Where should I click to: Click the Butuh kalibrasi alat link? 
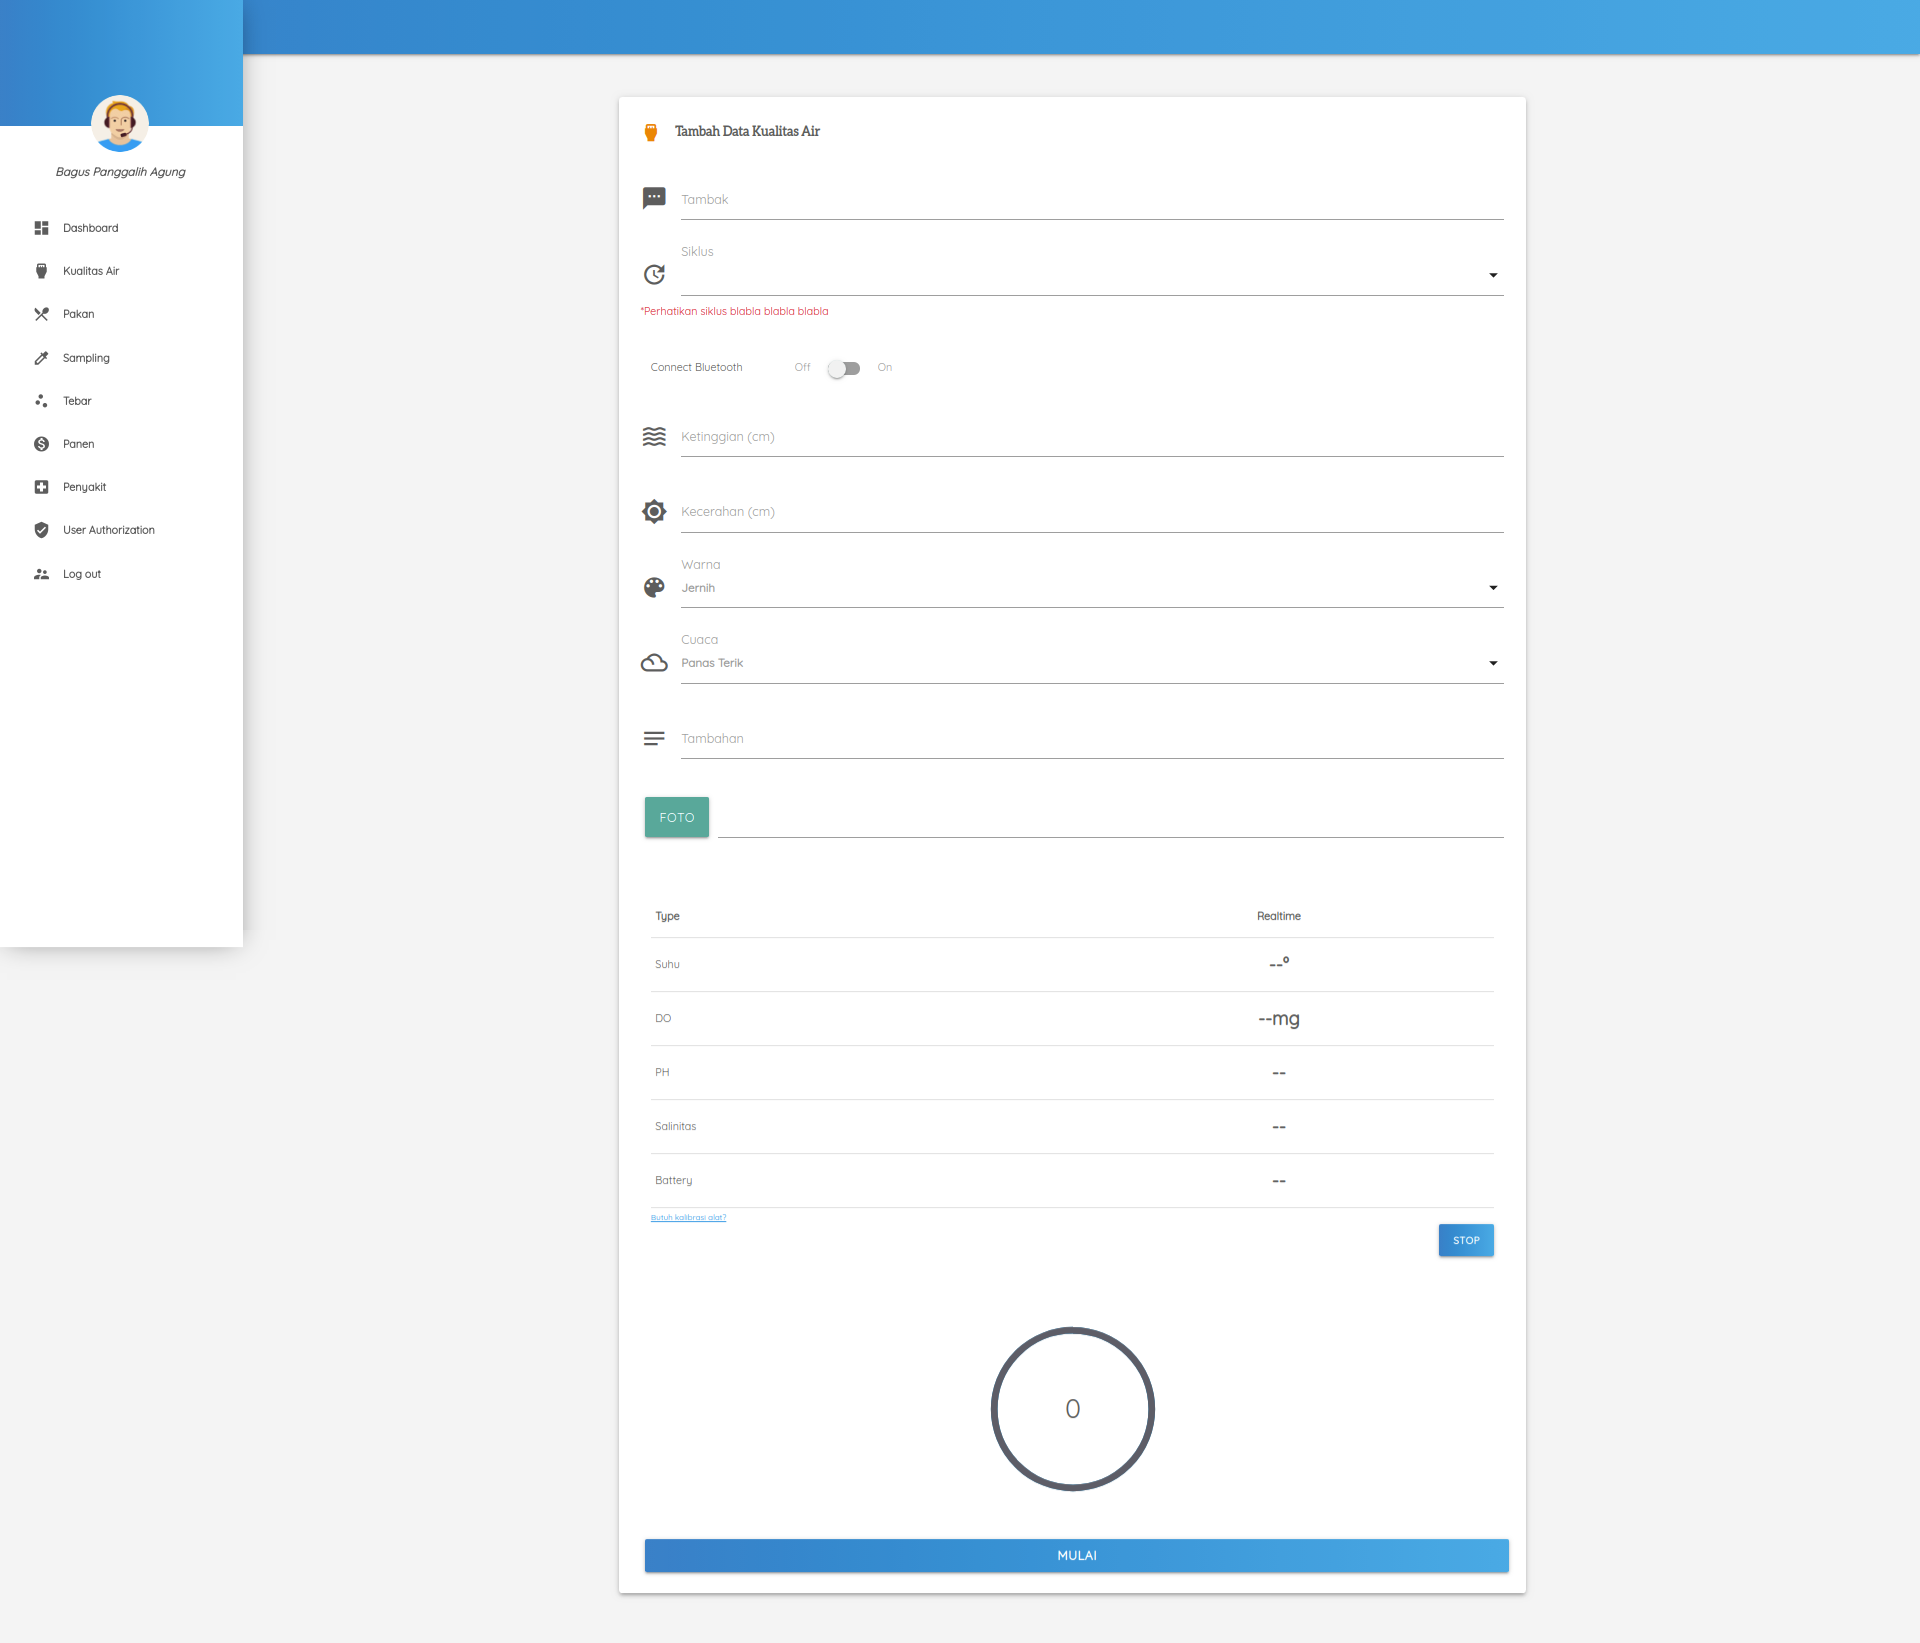pyautogui.click(x=688, y=1217)
